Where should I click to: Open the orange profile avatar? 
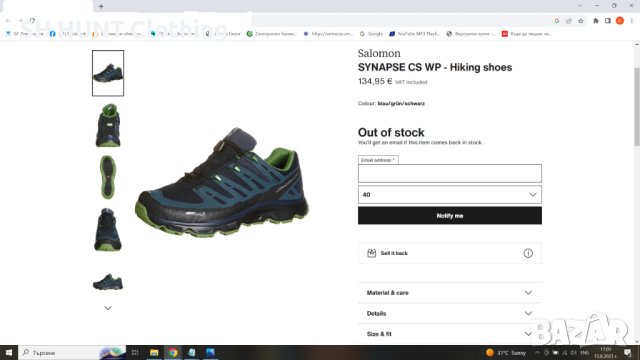click(620, 21)
